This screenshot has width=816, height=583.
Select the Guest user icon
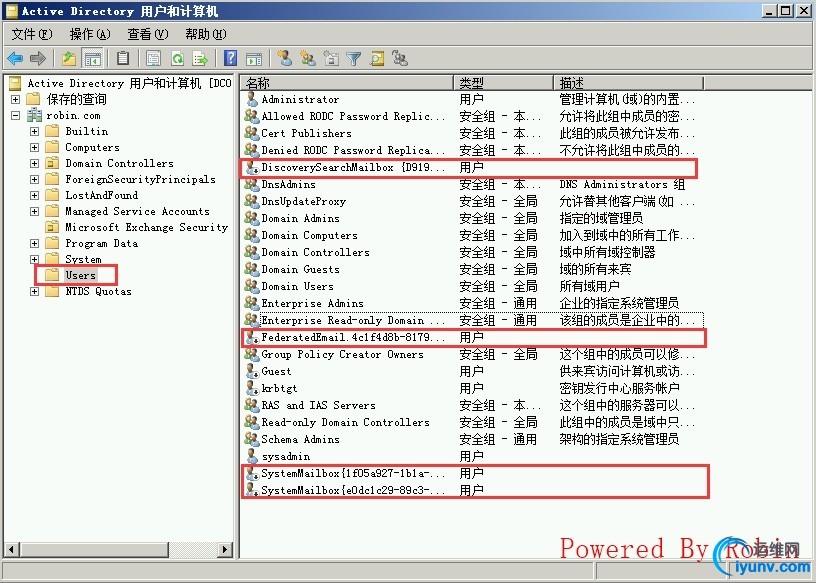tap(252, 371)
